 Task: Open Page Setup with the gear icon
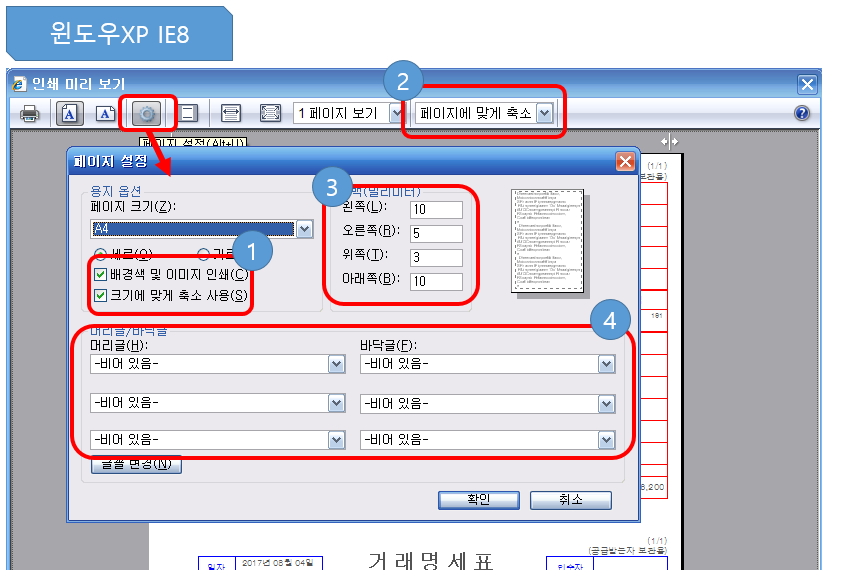146,114
